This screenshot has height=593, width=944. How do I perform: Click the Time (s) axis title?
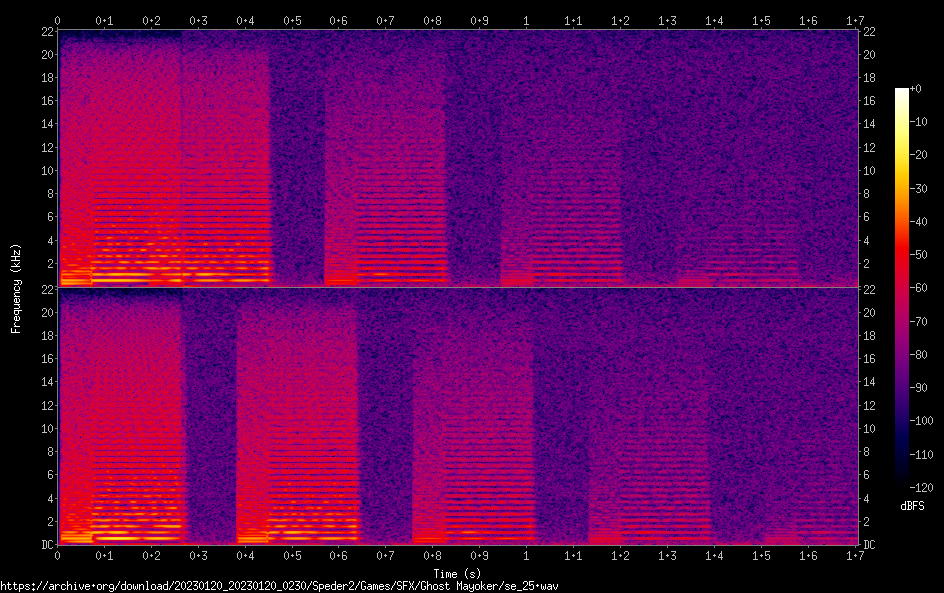[457, 573]
